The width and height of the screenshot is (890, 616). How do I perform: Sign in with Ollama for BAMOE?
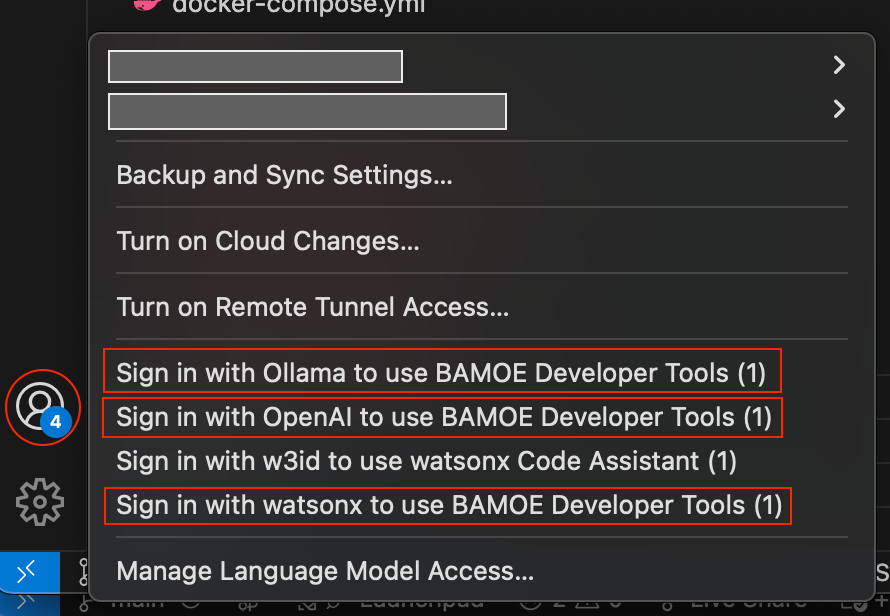441,373
